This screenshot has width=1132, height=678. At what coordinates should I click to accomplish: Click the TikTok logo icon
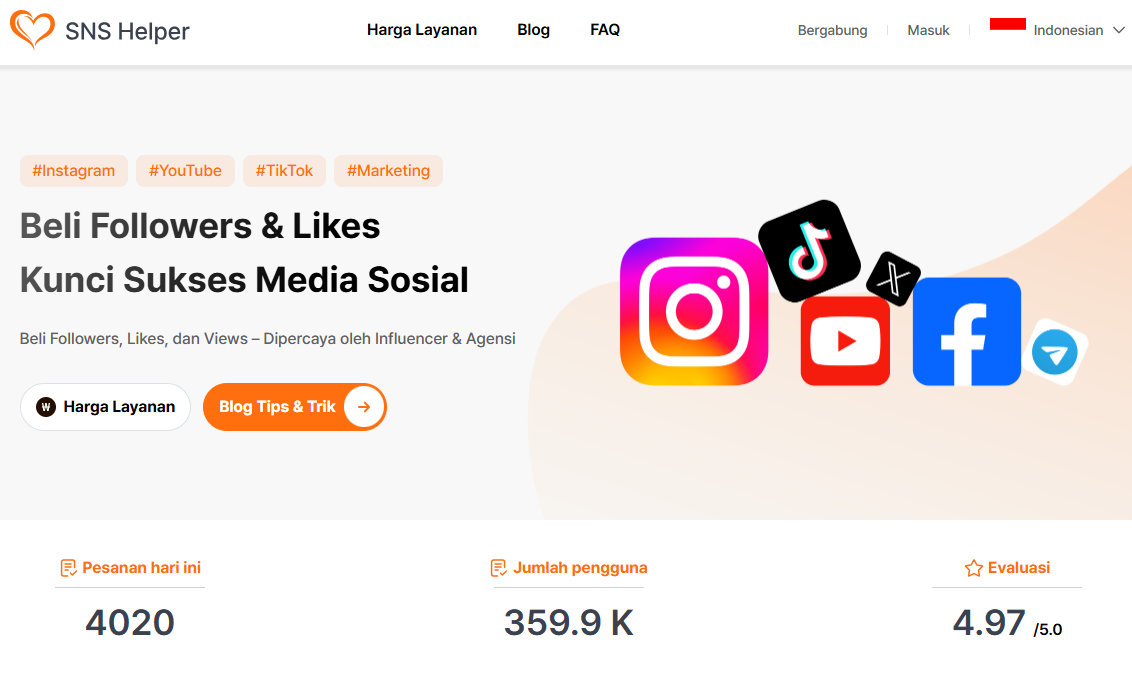pyautogui.click(x=809, y=251)
